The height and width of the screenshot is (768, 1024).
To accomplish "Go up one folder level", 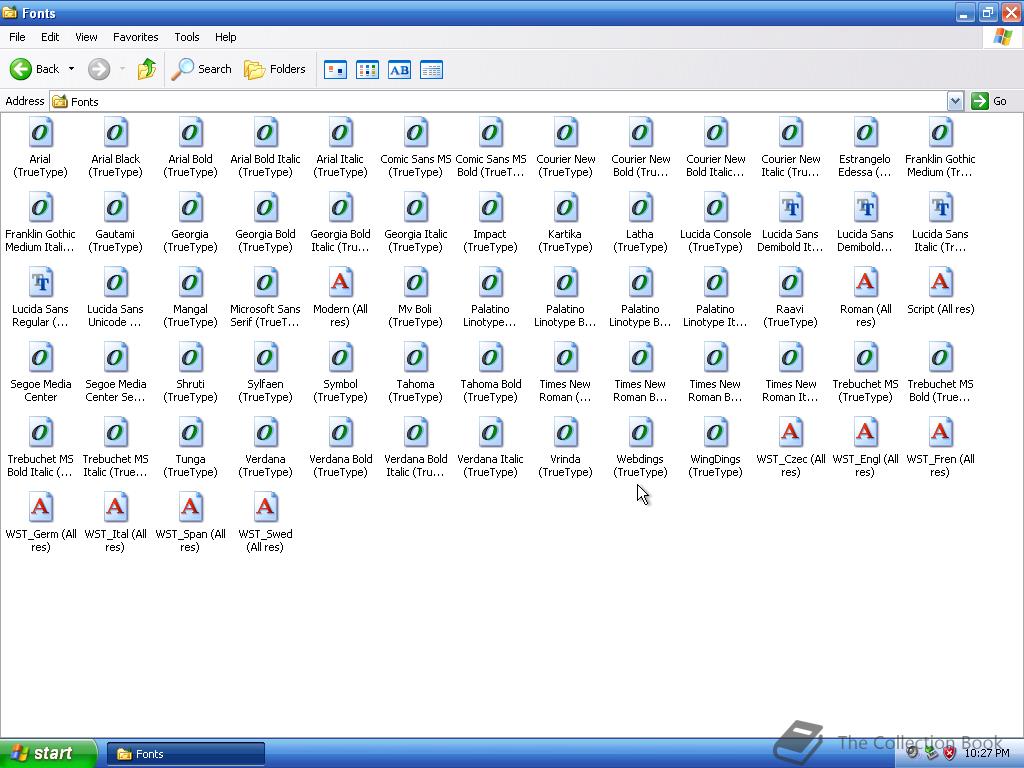I will click(x=147, y=69).
